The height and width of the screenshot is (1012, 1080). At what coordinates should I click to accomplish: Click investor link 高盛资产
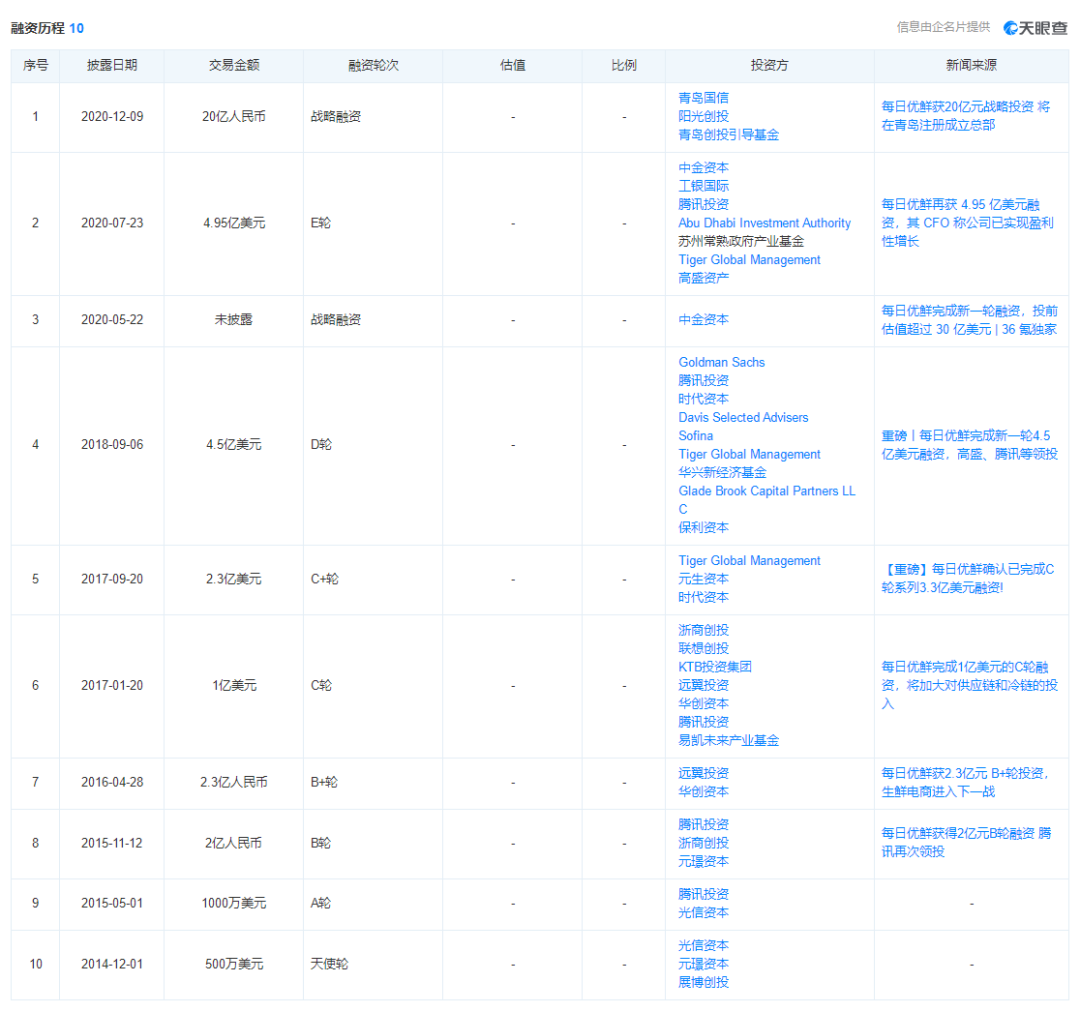[703, 278]
